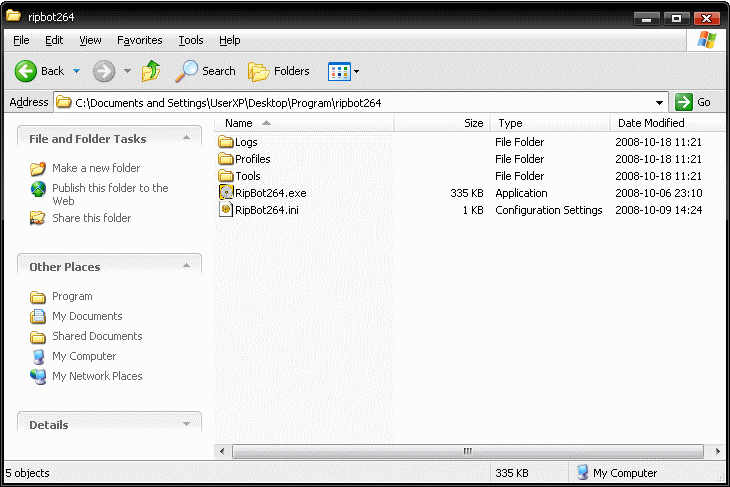
Task: Select the Tools folder icon
Action: pyautogui.click(x=226, y=176)
